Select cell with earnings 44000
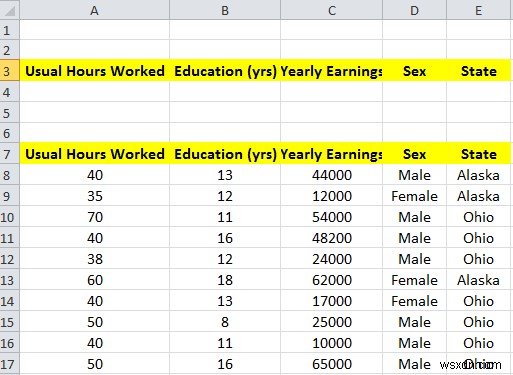This screenshot has width=513, height=375. pyautogui.click(x=332, y=175)
